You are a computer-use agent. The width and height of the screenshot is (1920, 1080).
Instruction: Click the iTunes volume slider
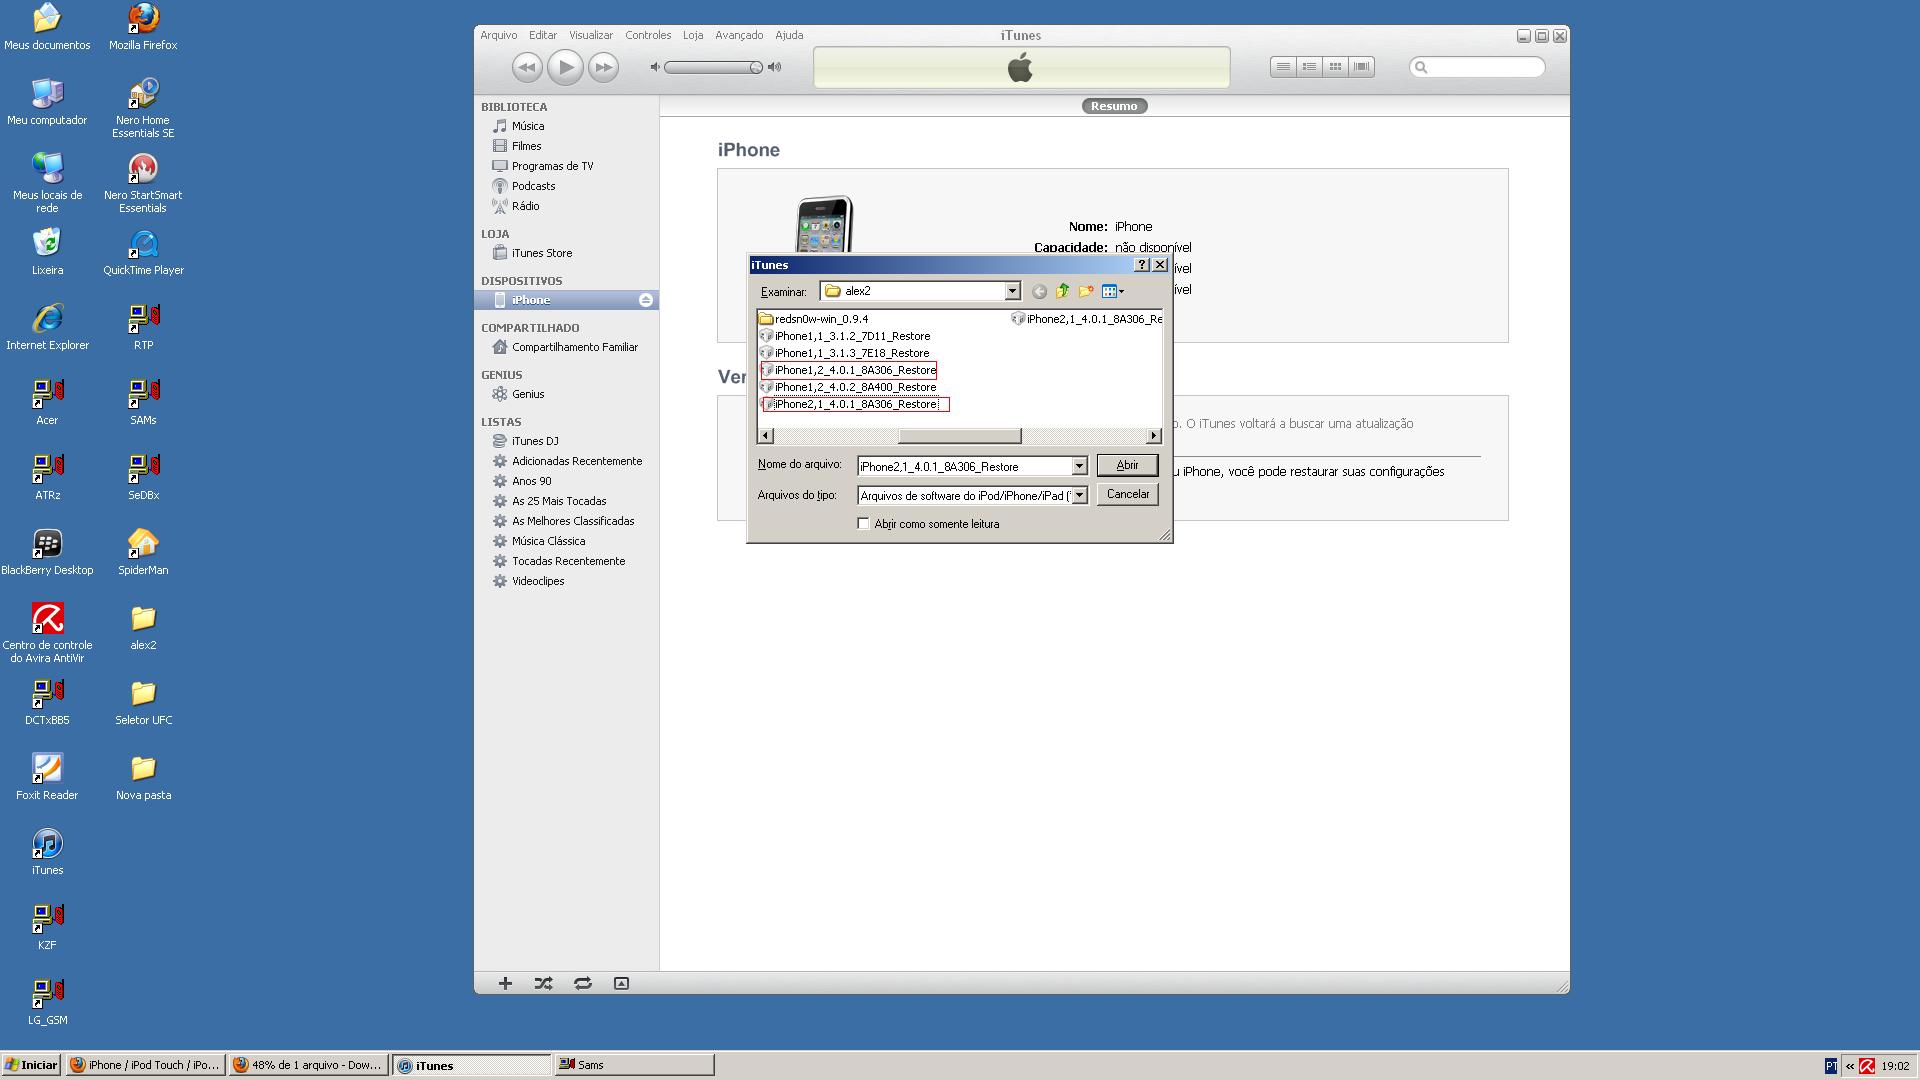click(713, 67)
